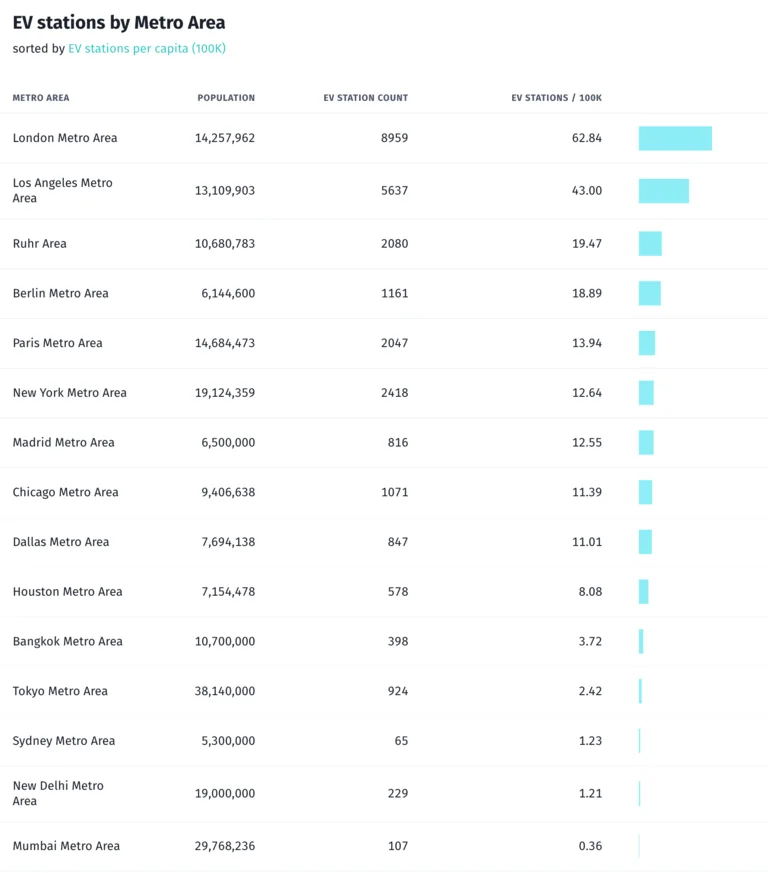Sort by EV Stations / 100K header
This screenshot has width=768, height=873.
coord(557,98)
